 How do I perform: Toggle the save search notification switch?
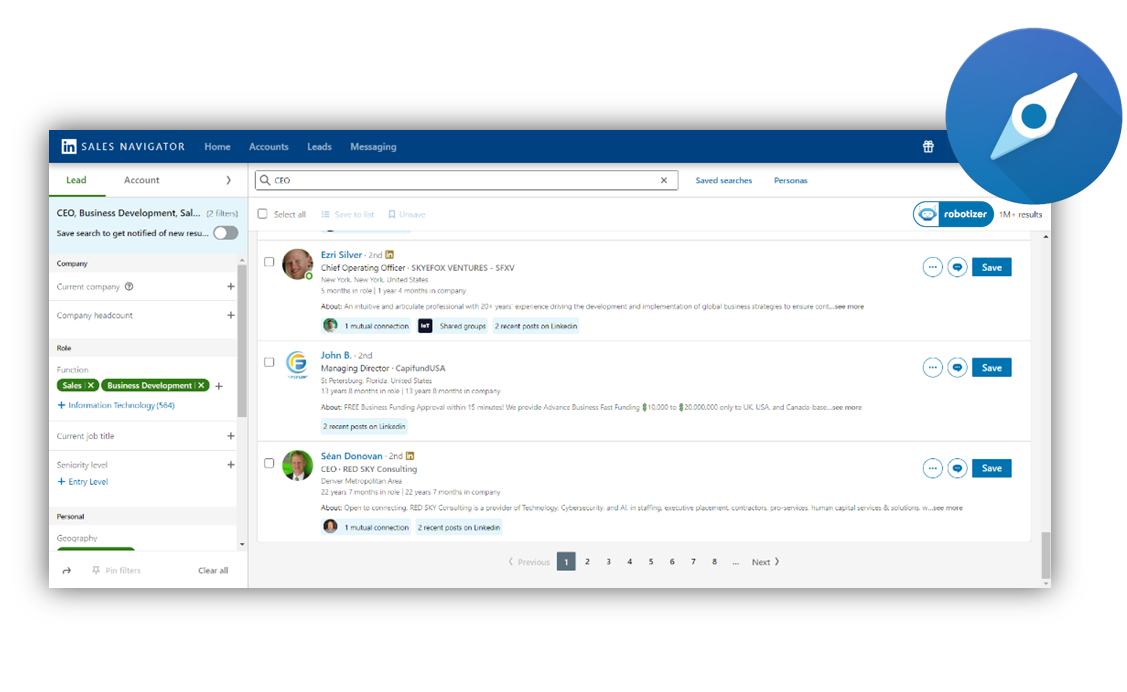coord(226,234)
